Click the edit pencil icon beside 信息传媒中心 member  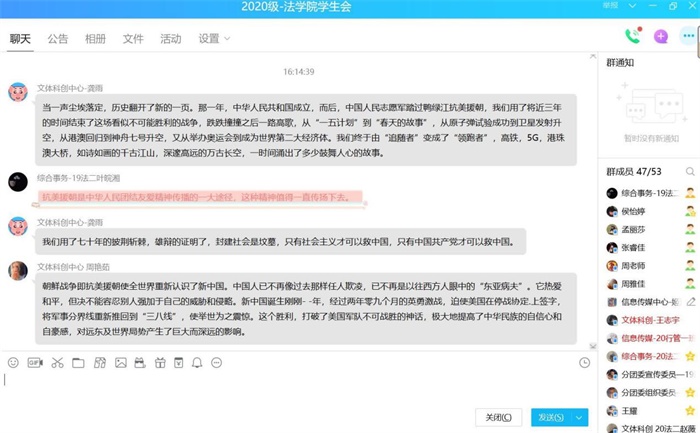[x=691, y=302]
